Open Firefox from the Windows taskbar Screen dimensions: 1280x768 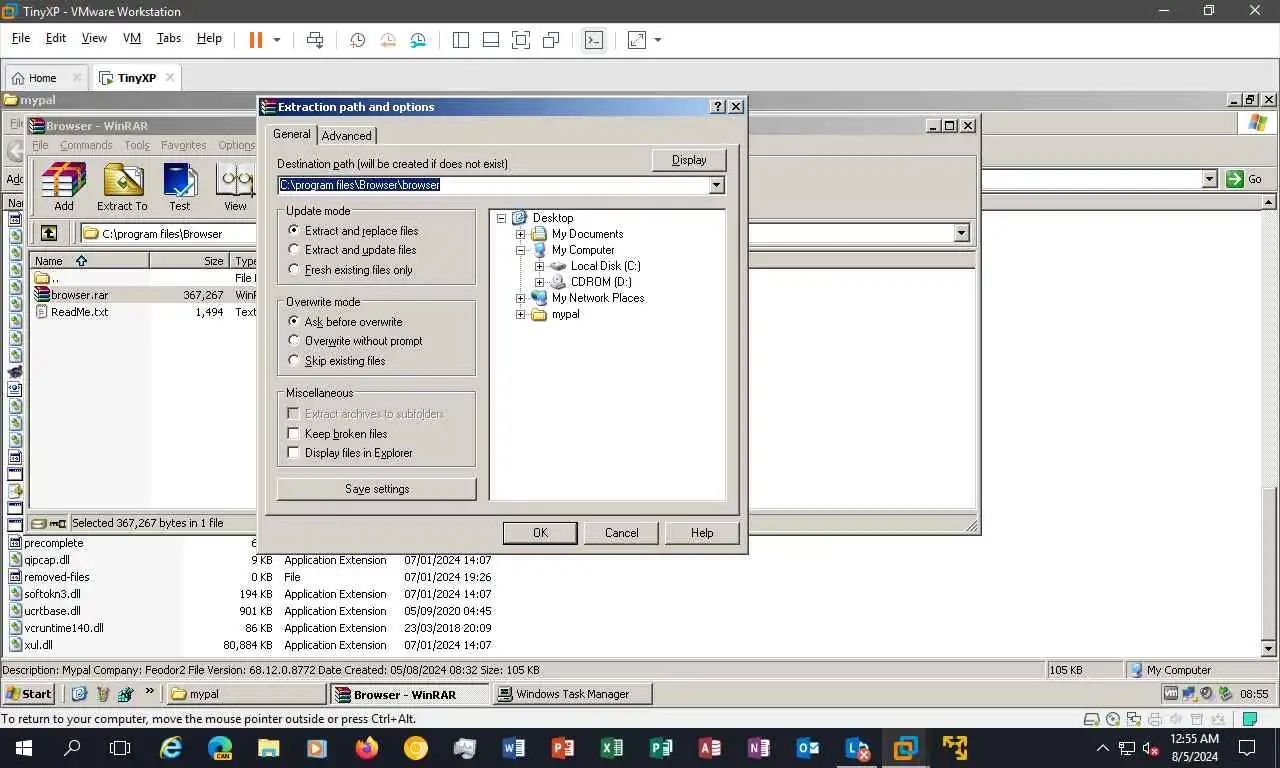point(367,747)
